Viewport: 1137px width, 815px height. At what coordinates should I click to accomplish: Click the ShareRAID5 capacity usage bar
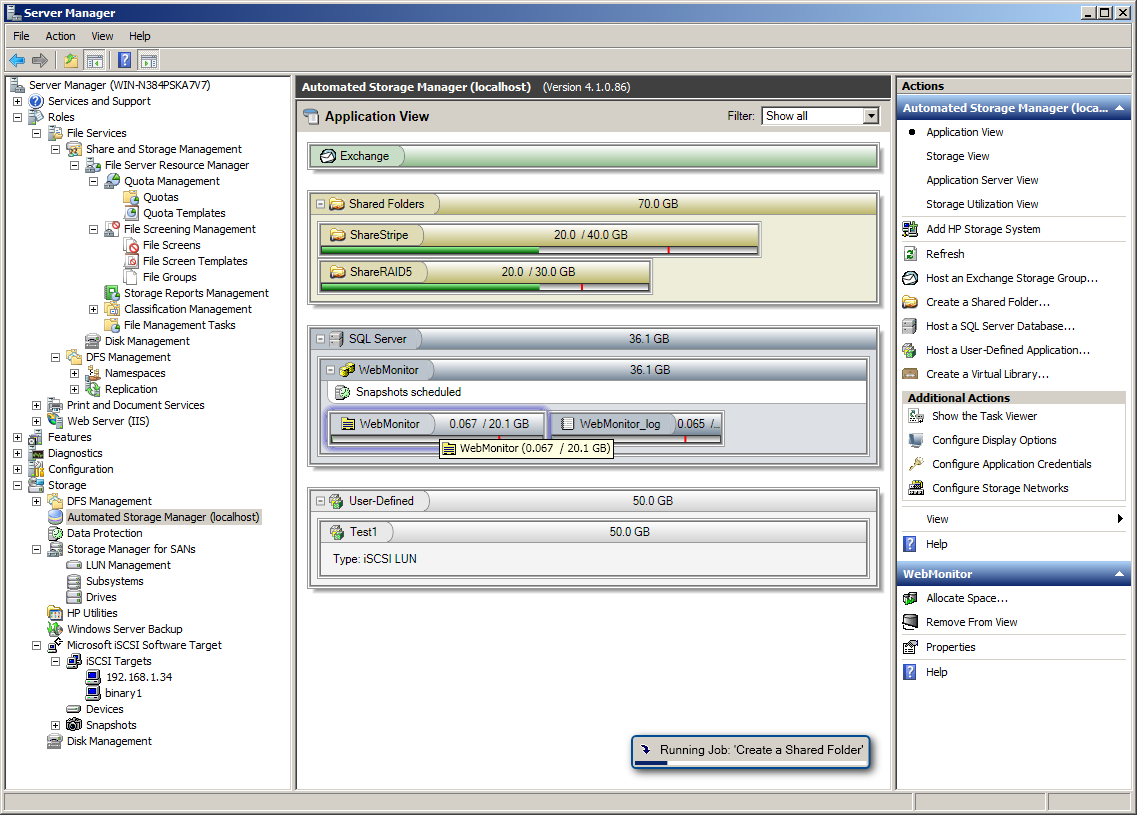click(x=484, y=287)
